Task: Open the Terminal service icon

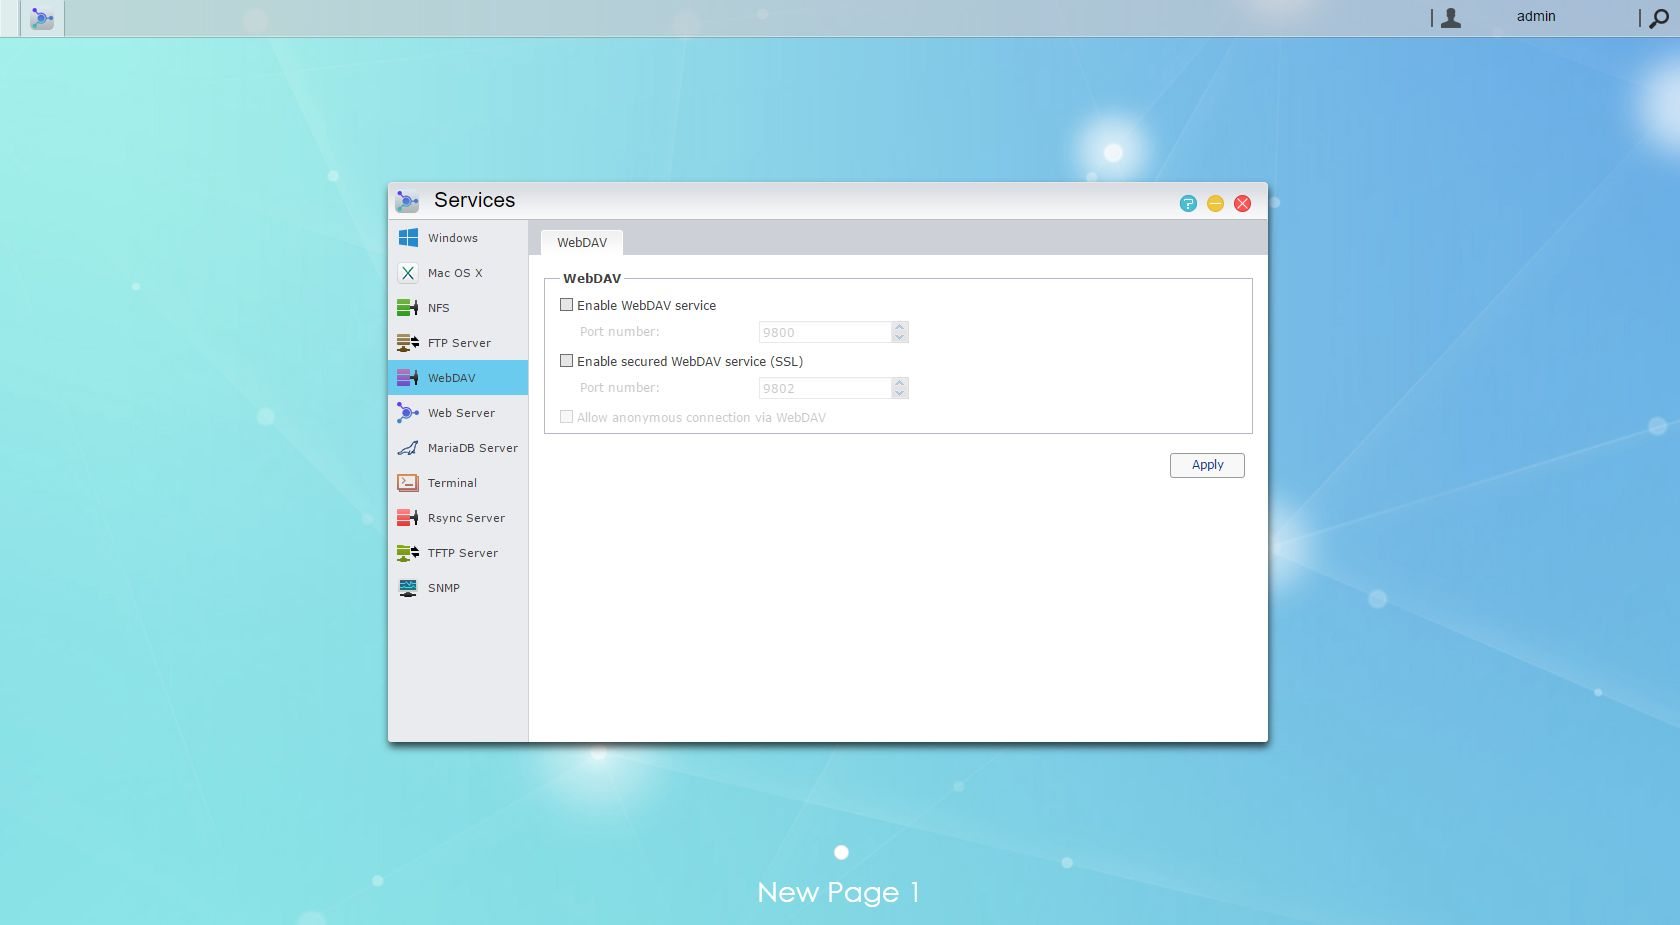Action: point(408,483)
